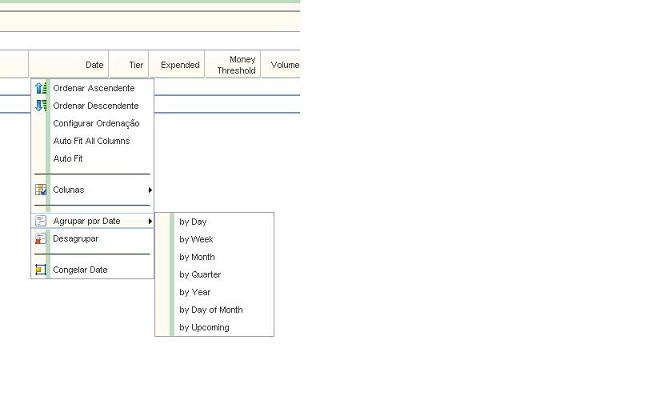The image size is (672, 420).
Task: Click the Ordenar Ascendente sort icon
Action: point(41,88)
